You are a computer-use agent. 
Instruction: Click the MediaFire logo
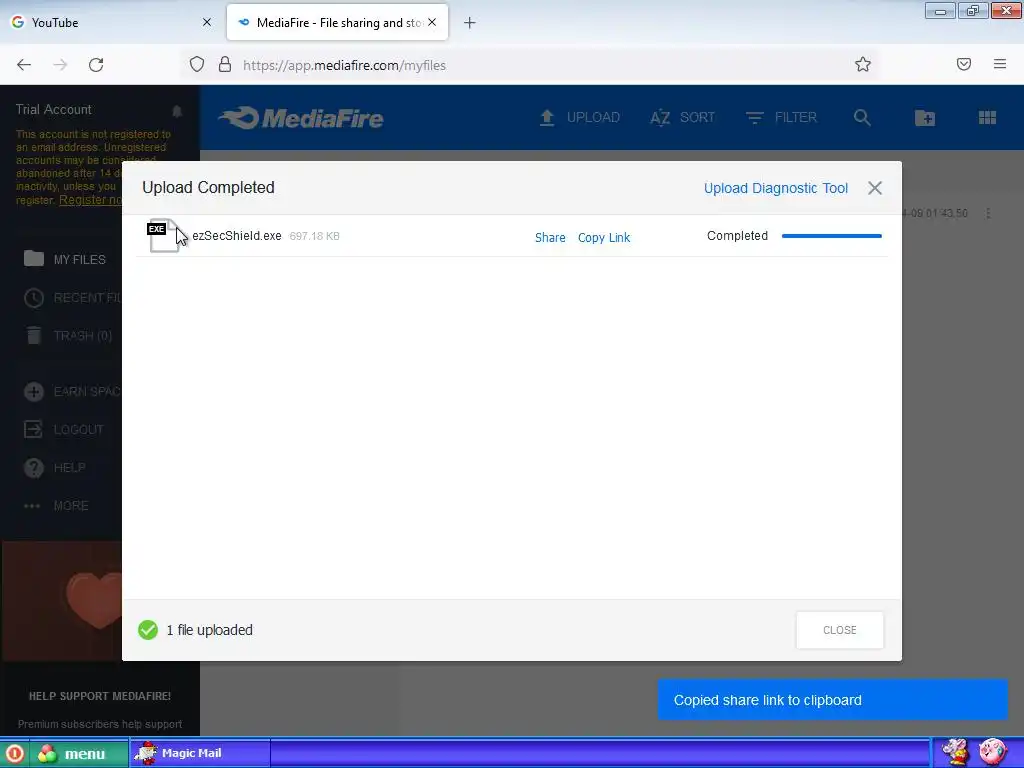(x=301, y=118)
